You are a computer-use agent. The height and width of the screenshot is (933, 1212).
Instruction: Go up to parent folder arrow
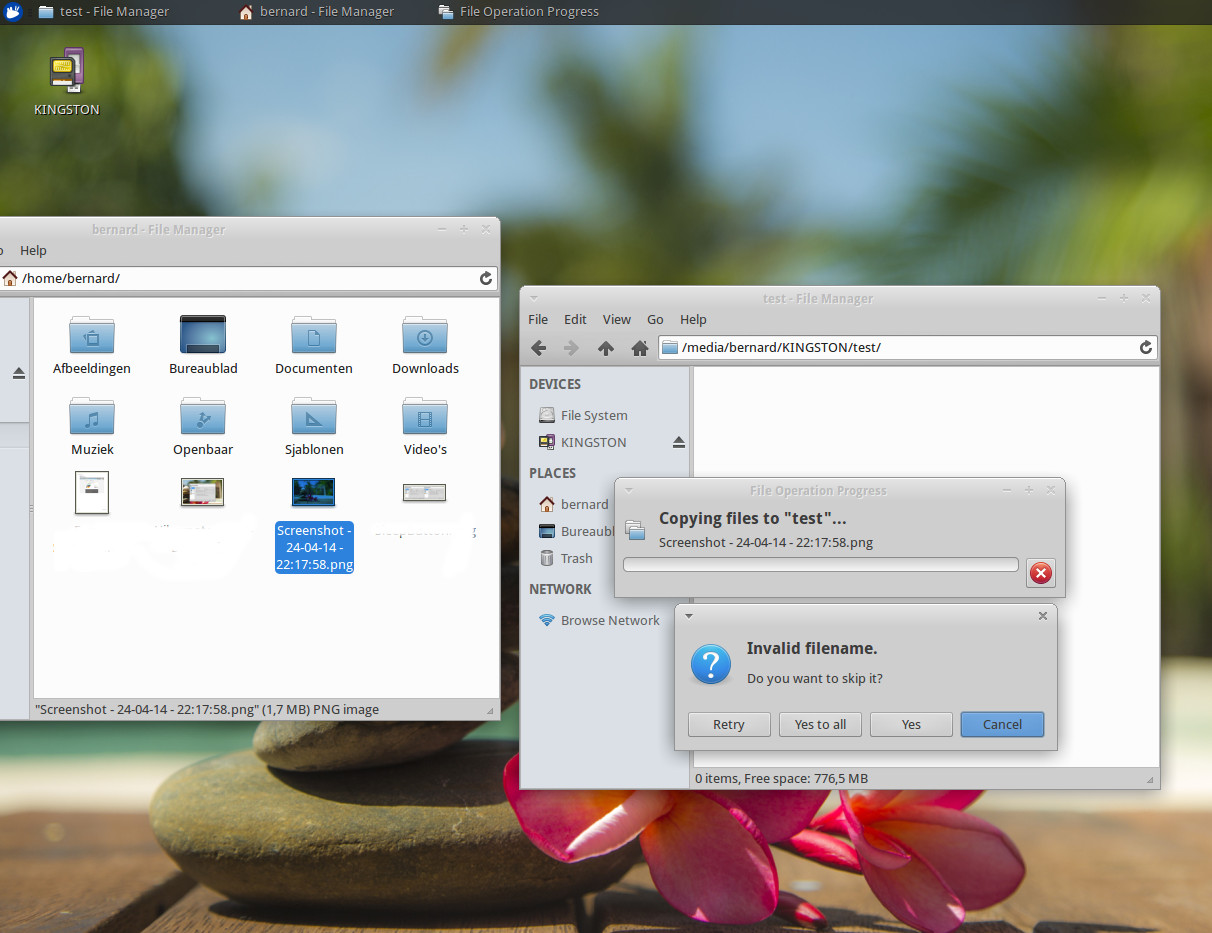[x=606, y=348]
